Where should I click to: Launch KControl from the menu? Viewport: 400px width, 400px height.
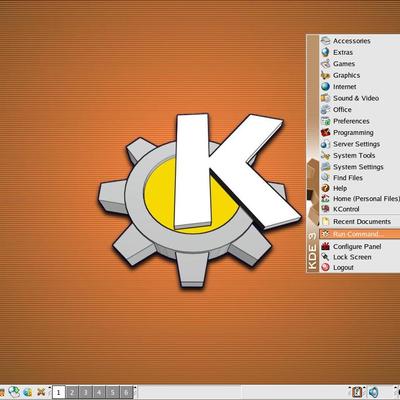pos(360,209)
